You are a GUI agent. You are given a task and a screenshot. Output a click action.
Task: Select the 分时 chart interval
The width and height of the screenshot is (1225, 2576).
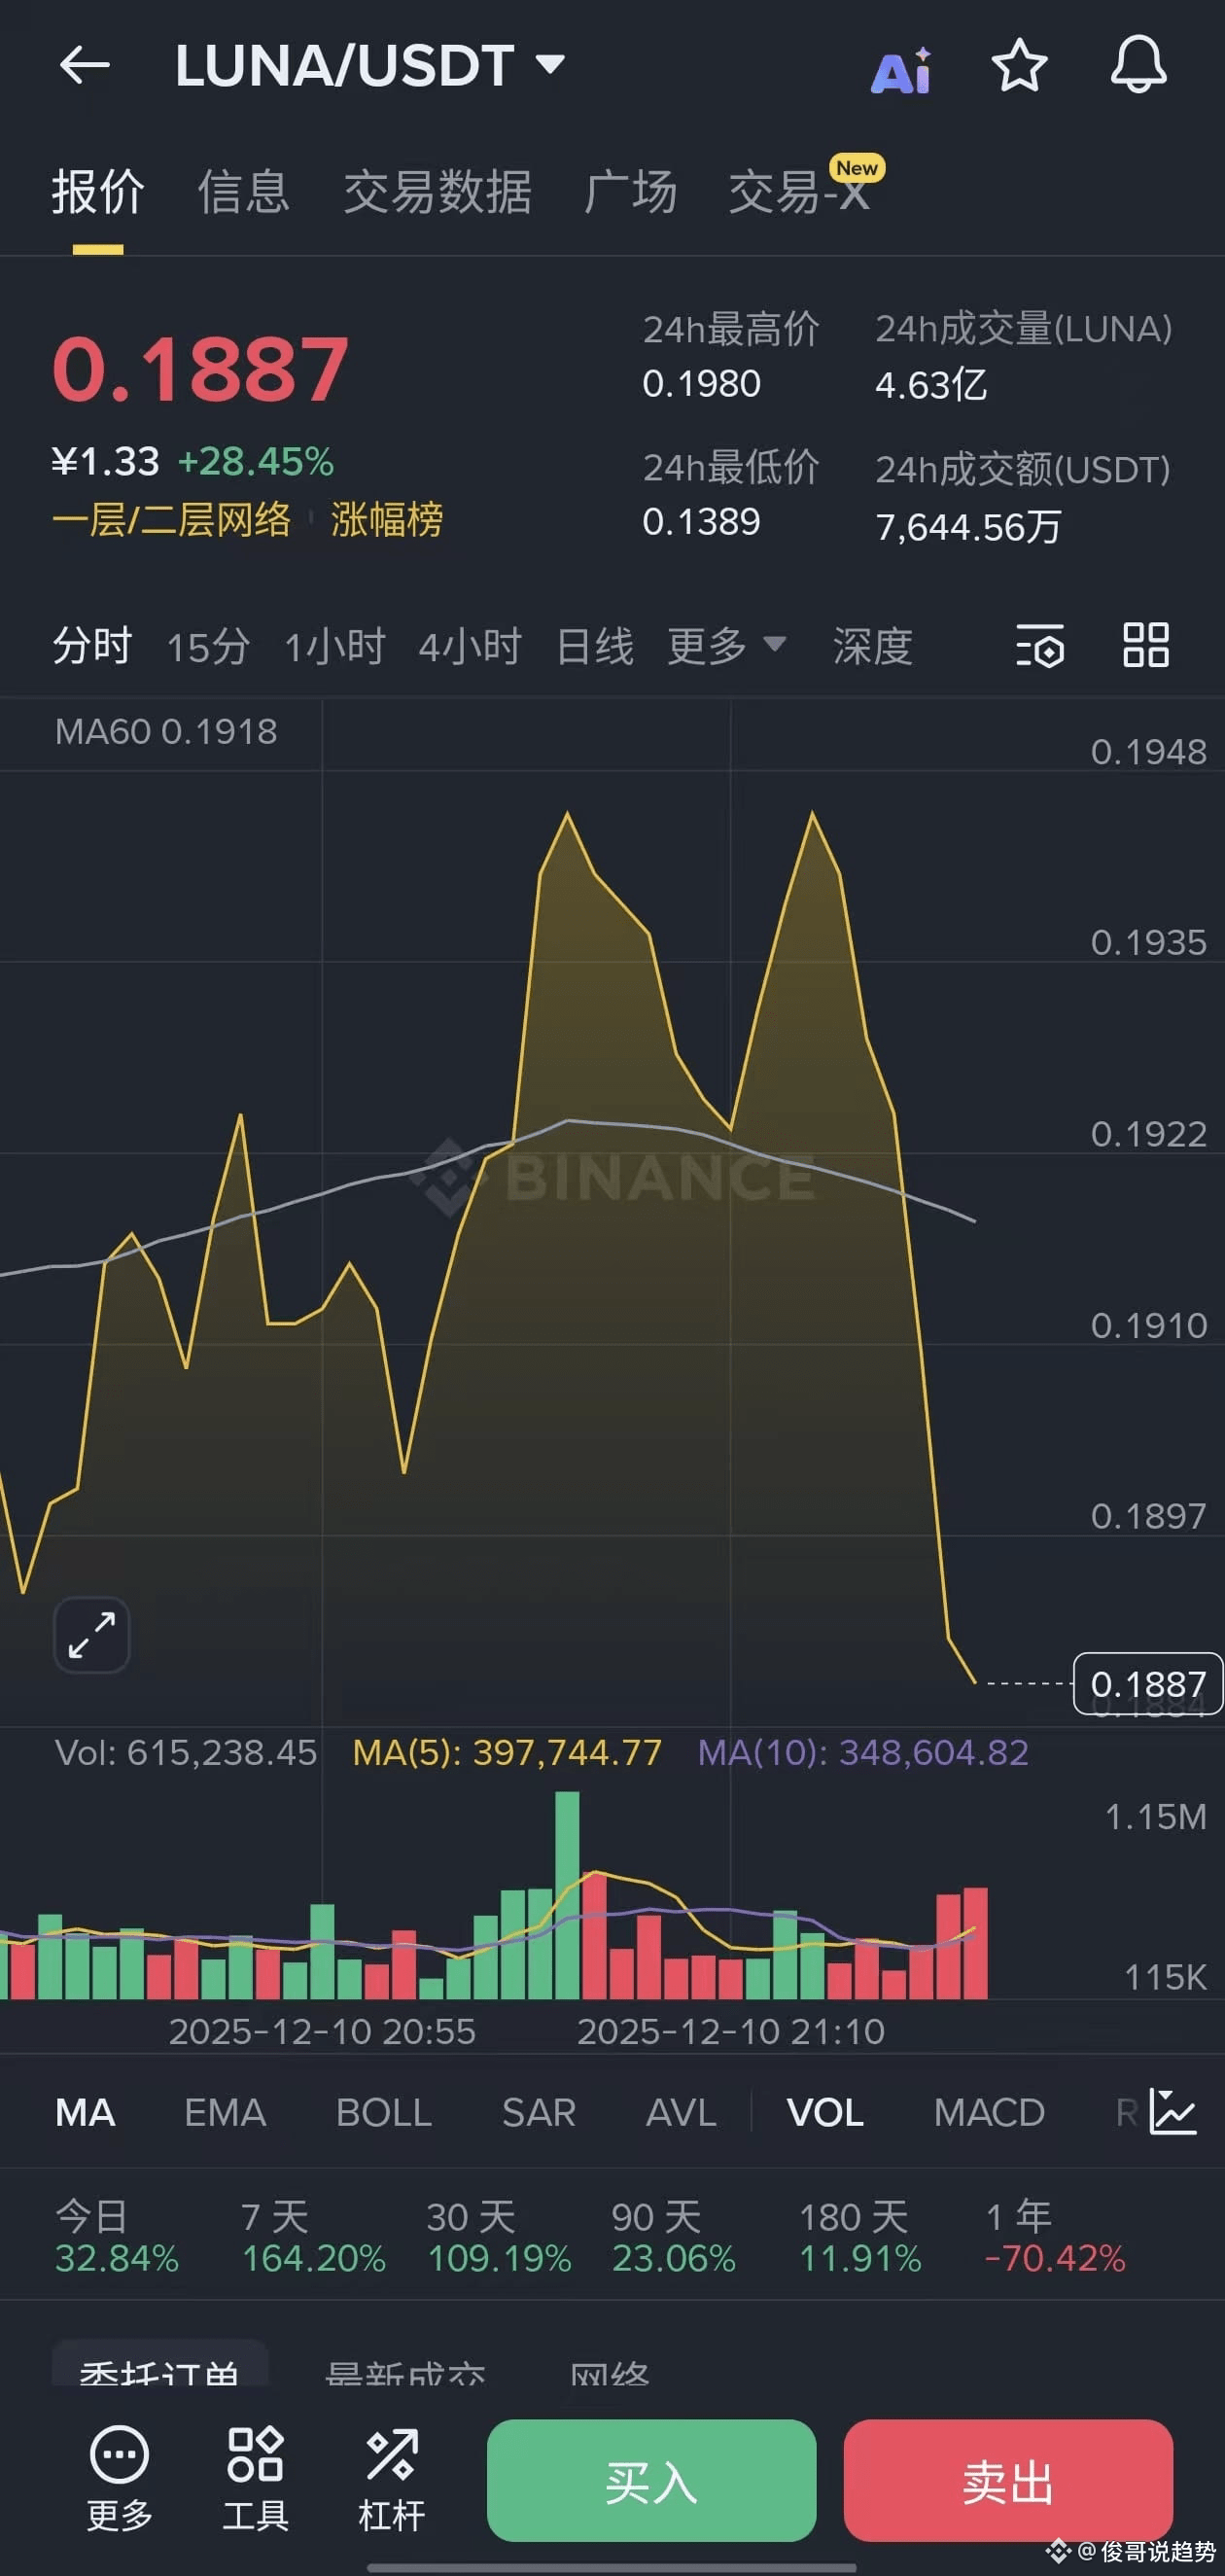click(92, 646)
